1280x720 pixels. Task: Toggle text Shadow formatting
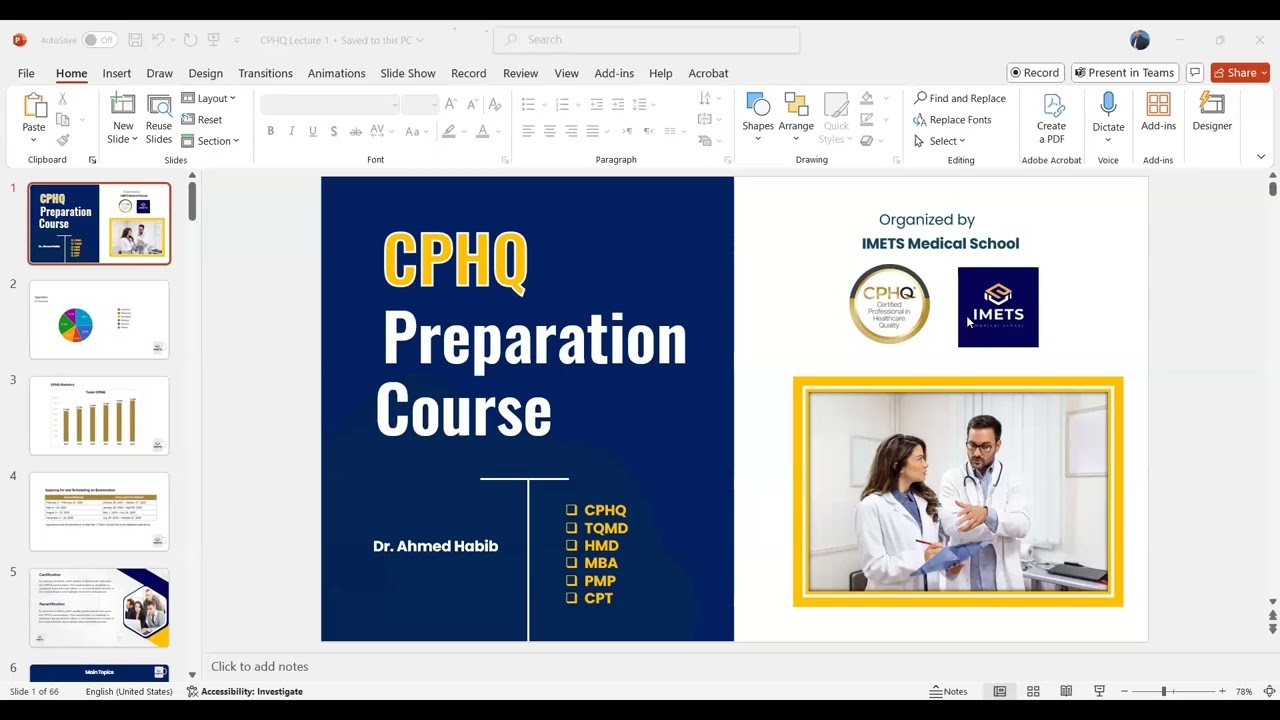333,131
